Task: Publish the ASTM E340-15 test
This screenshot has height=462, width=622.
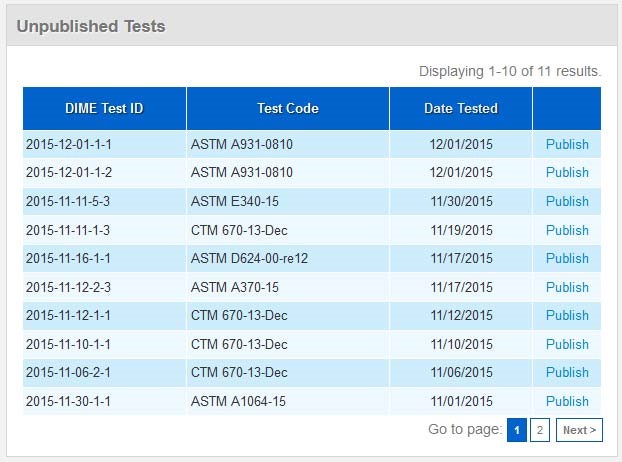Action: coord(567,201)
